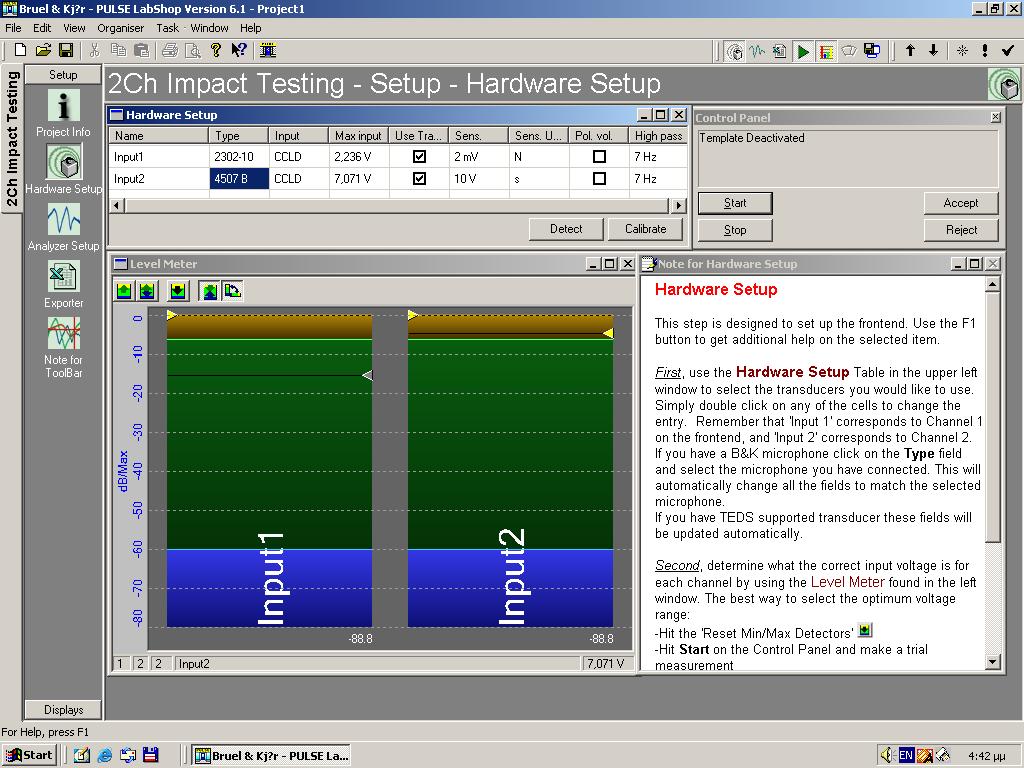Viewport: 1024px width, 768px height.
Task: Select the 2Ch Impact Testing vertical tab
Action: click(12, 138)
